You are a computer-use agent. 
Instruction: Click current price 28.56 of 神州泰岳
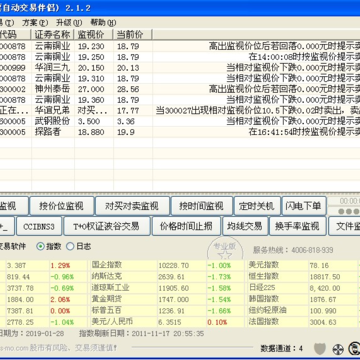point(128,89)
